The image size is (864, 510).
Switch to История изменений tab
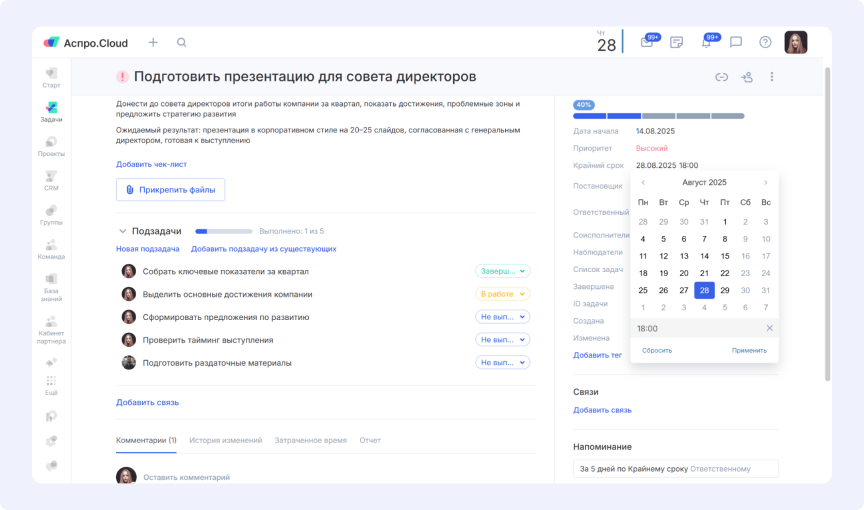(x=226, y=440)
